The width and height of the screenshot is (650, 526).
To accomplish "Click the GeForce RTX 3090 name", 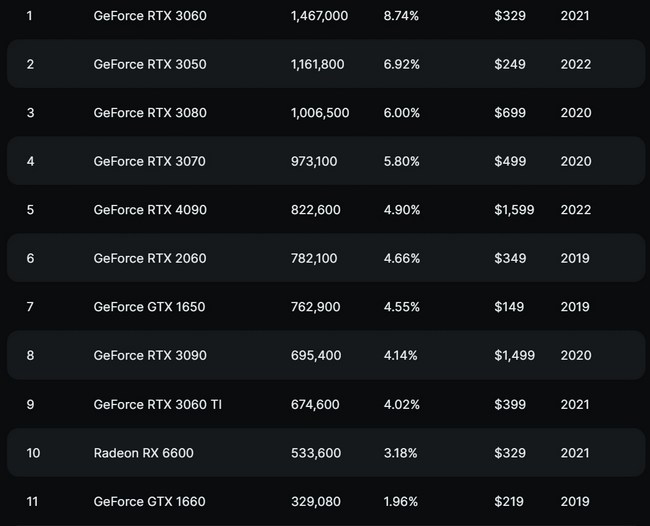I will [x=150, y=356].
